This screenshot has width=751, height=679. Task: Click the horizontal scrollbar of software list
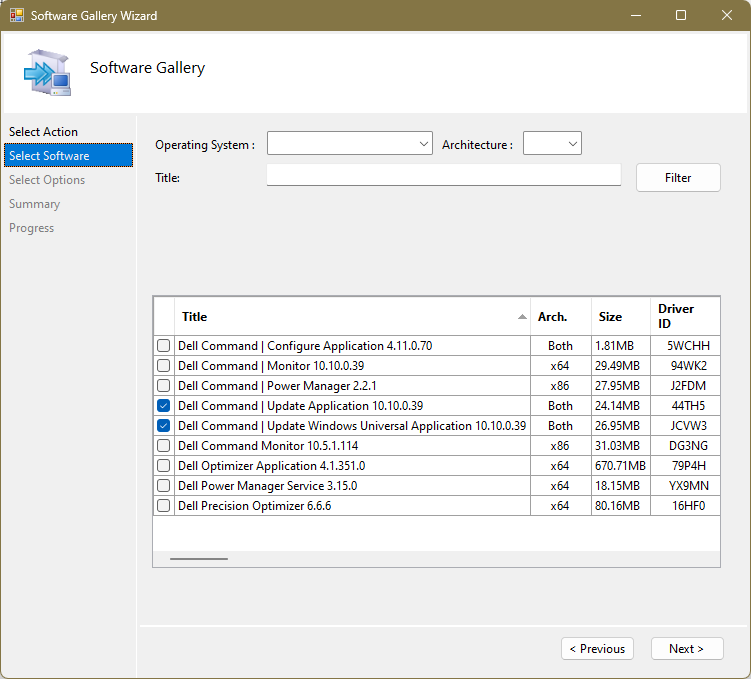199,559
